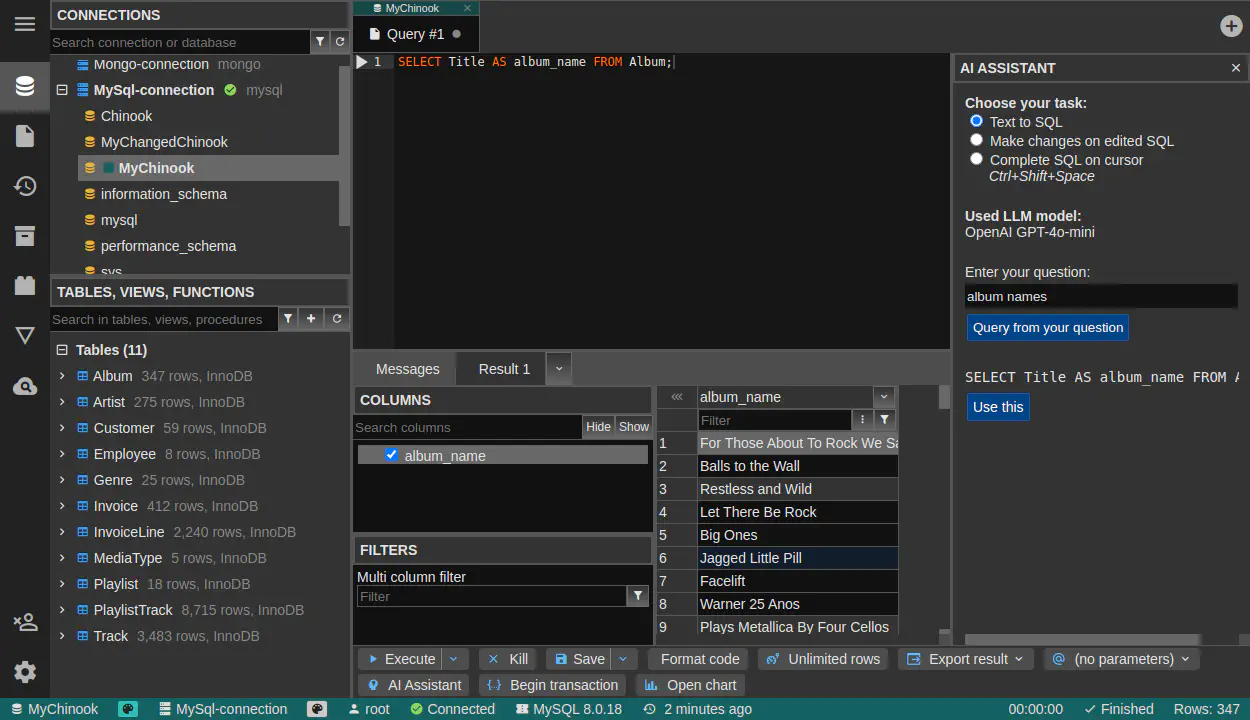The height and width of the screenshot is (720, 1250).
Task: Click the Execute button
Action: click(x=400, y=659)
